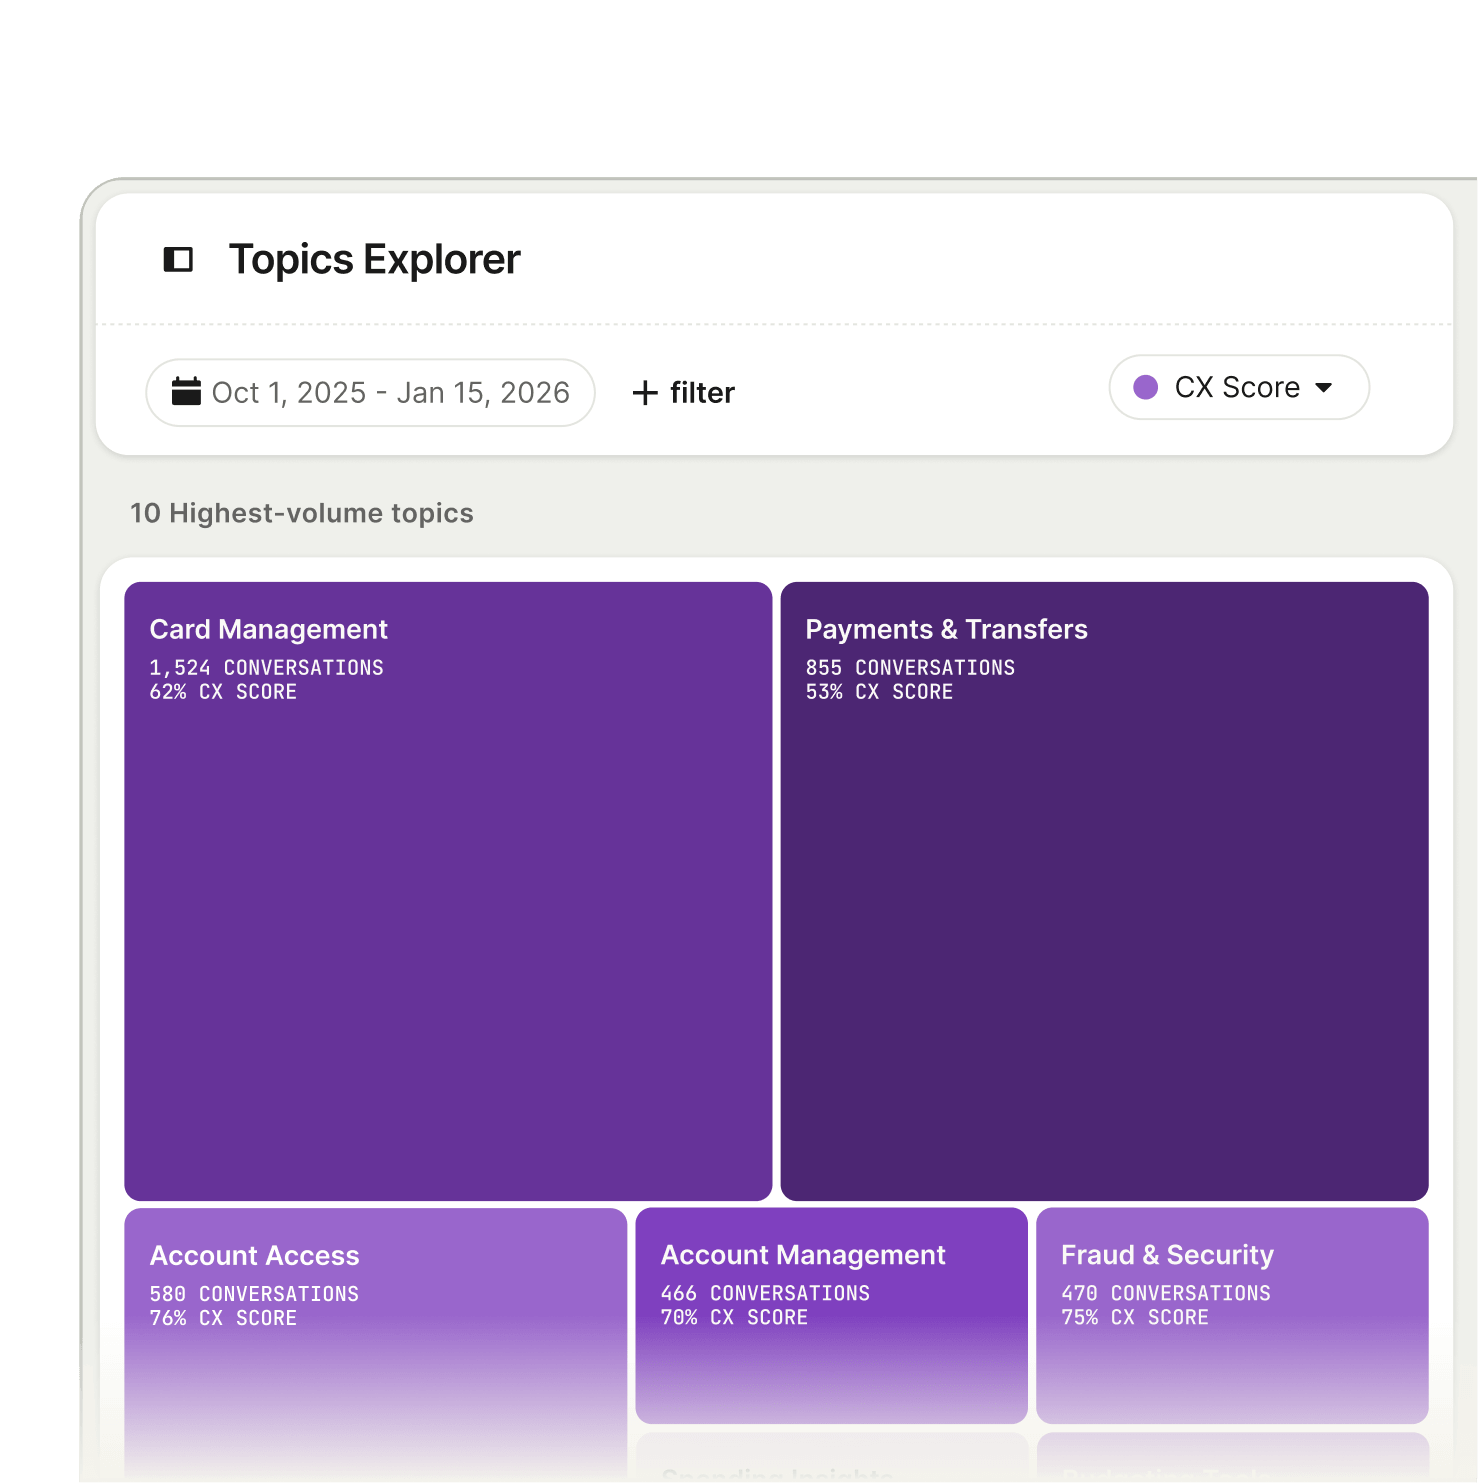Click the Topics Explorer panel icon
Screen dimensions: 1479x1483
click(179, 259)
